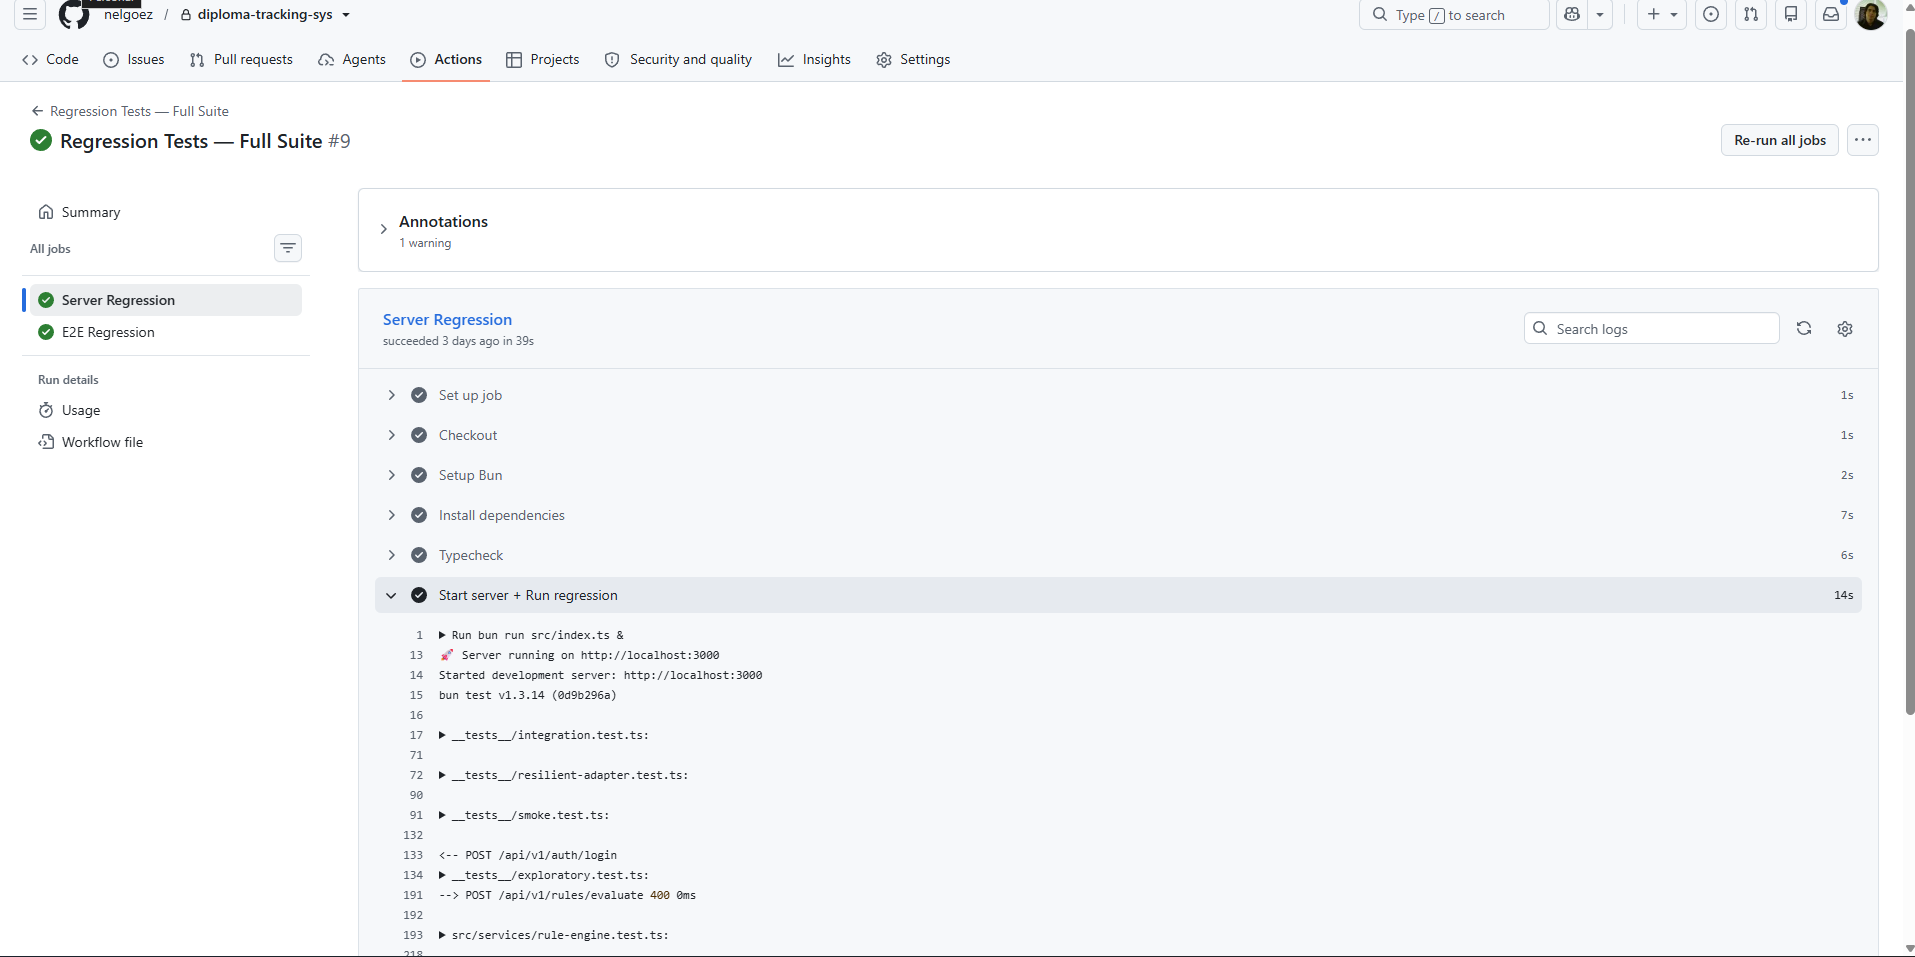Go back to Regression Tests — Full Suite workflow
Image resolution: width=1915 pixels, height=957 pixels.
[130, 111]
